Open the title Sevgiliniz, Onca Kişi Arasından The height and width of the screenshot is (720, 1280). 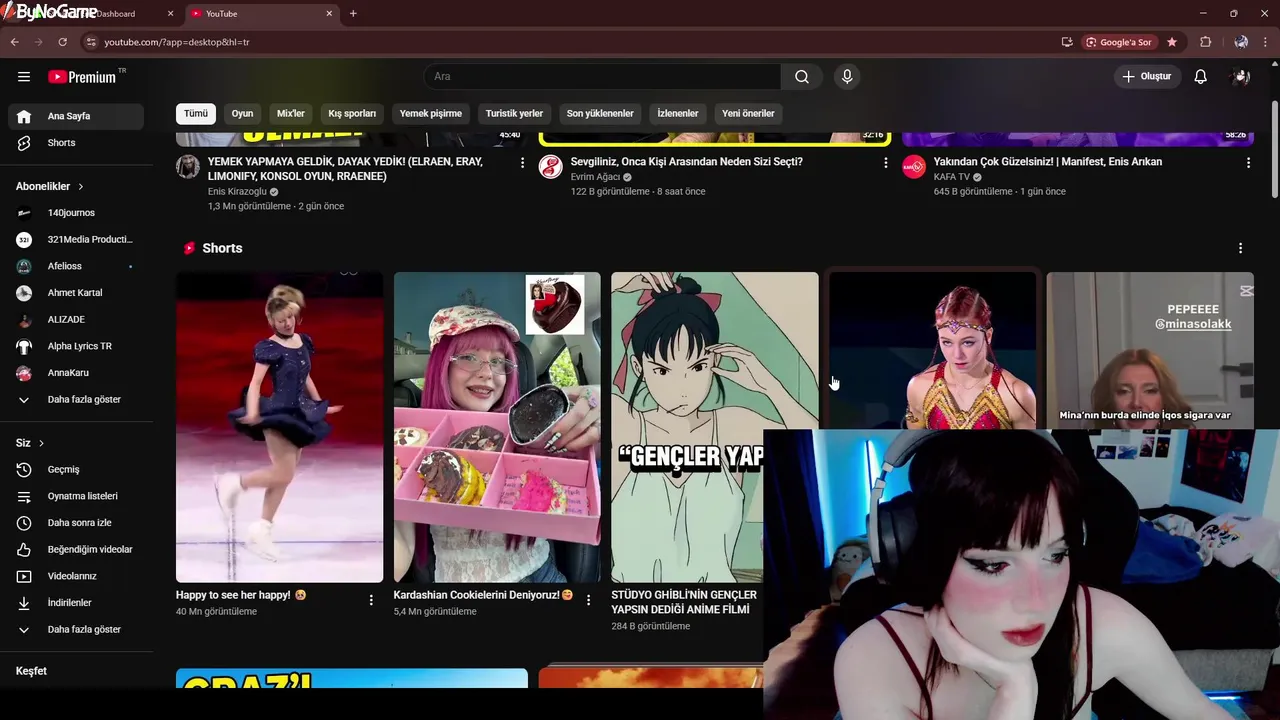point(686,162)
